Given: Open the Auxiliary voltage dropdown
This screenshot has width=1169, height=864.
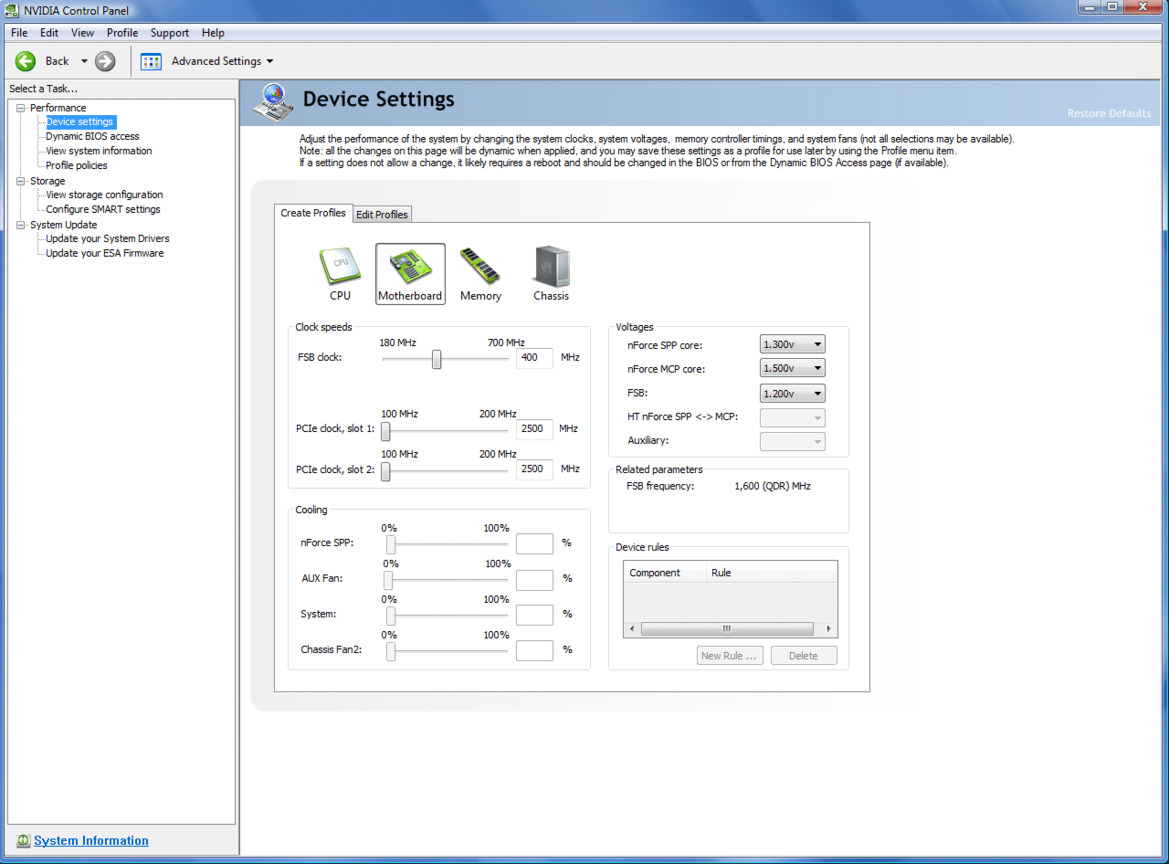Looking at the screenshot, I should [793, 441].
